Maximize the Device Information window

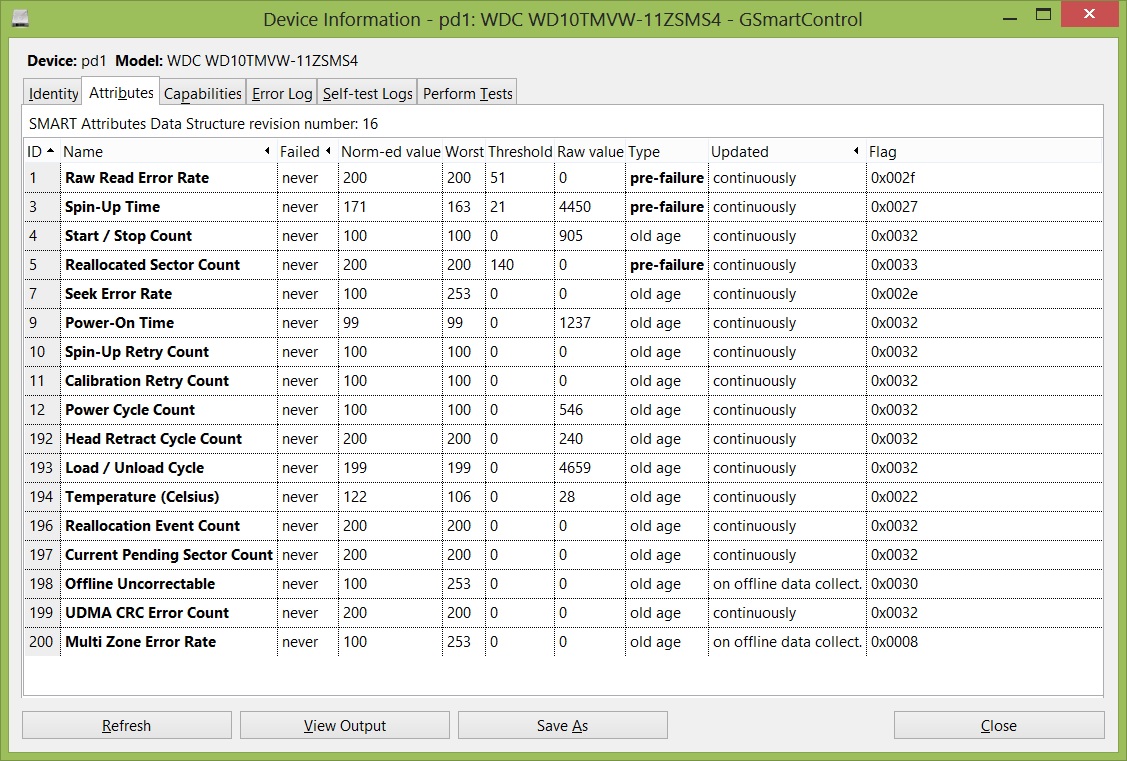coord(1044,16)
